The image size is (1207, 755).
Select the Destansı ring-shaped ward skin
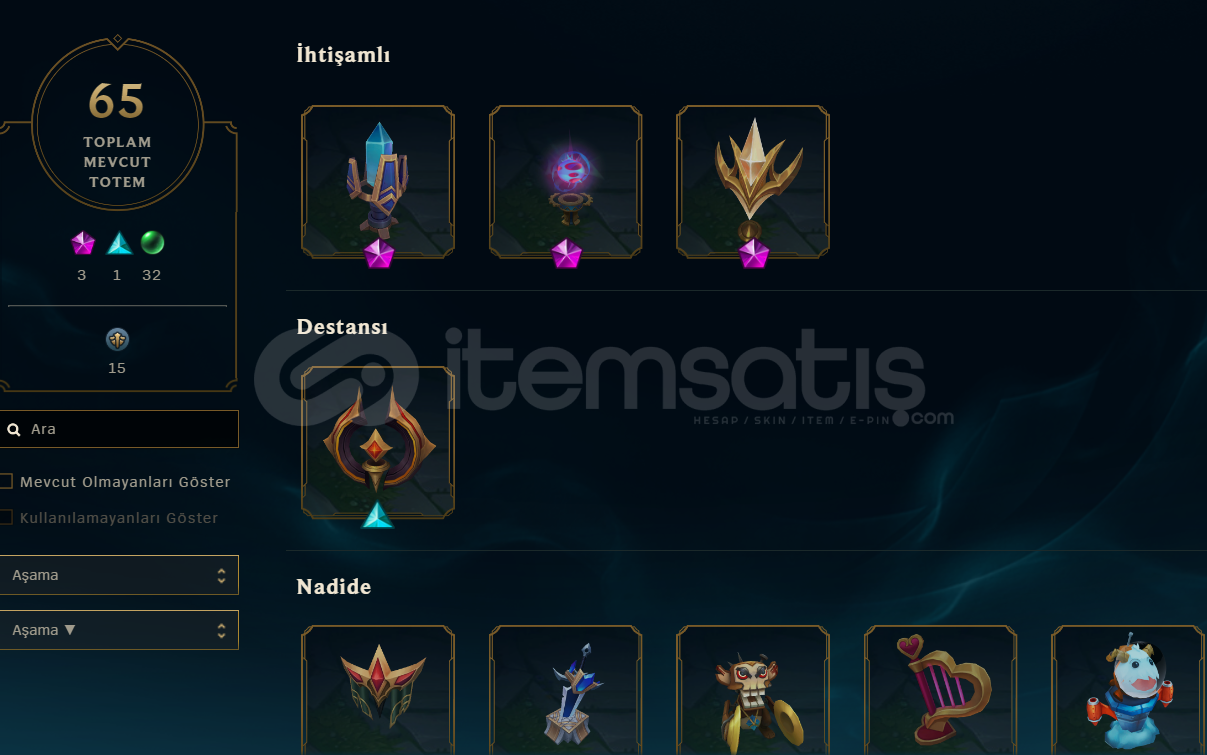click(x=378, y=442)
